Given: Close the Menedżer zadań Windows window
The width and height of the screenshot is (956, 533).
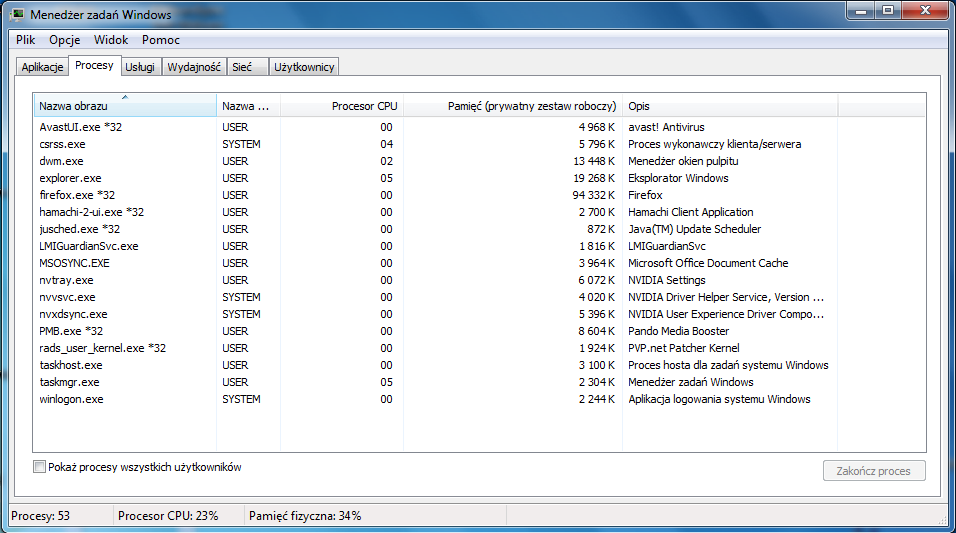Looking at the screenshot, I should (x=925, y=10).
